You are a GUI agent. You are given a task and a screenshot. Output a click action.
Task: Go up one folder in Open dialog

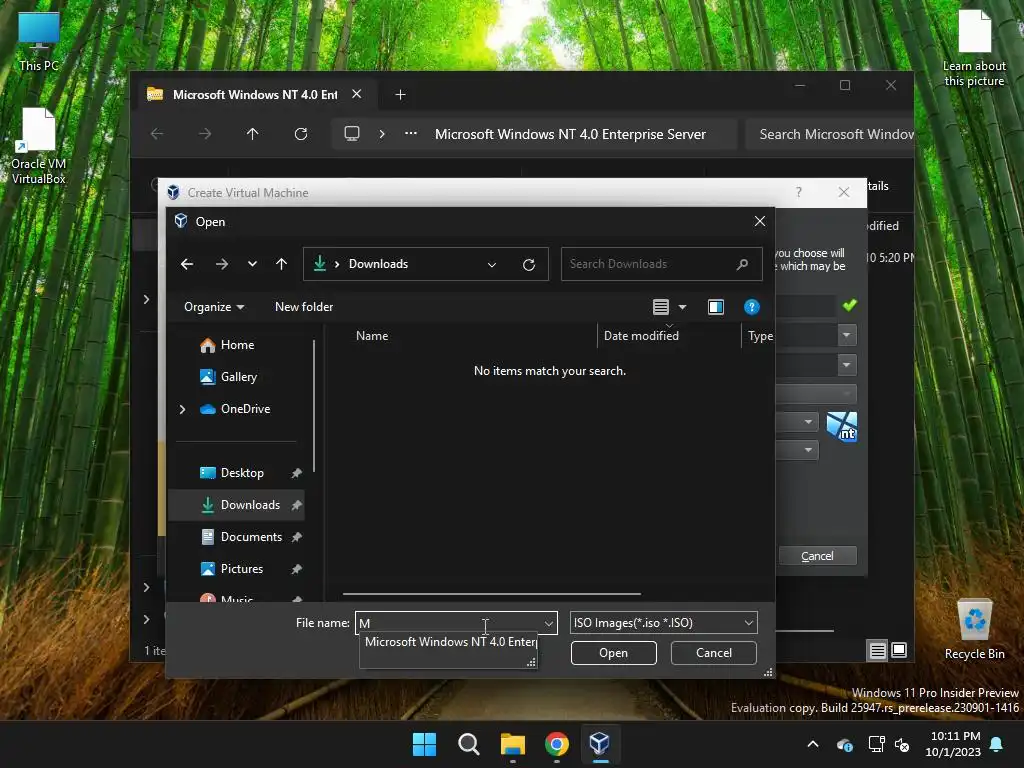tap(281, 264)
